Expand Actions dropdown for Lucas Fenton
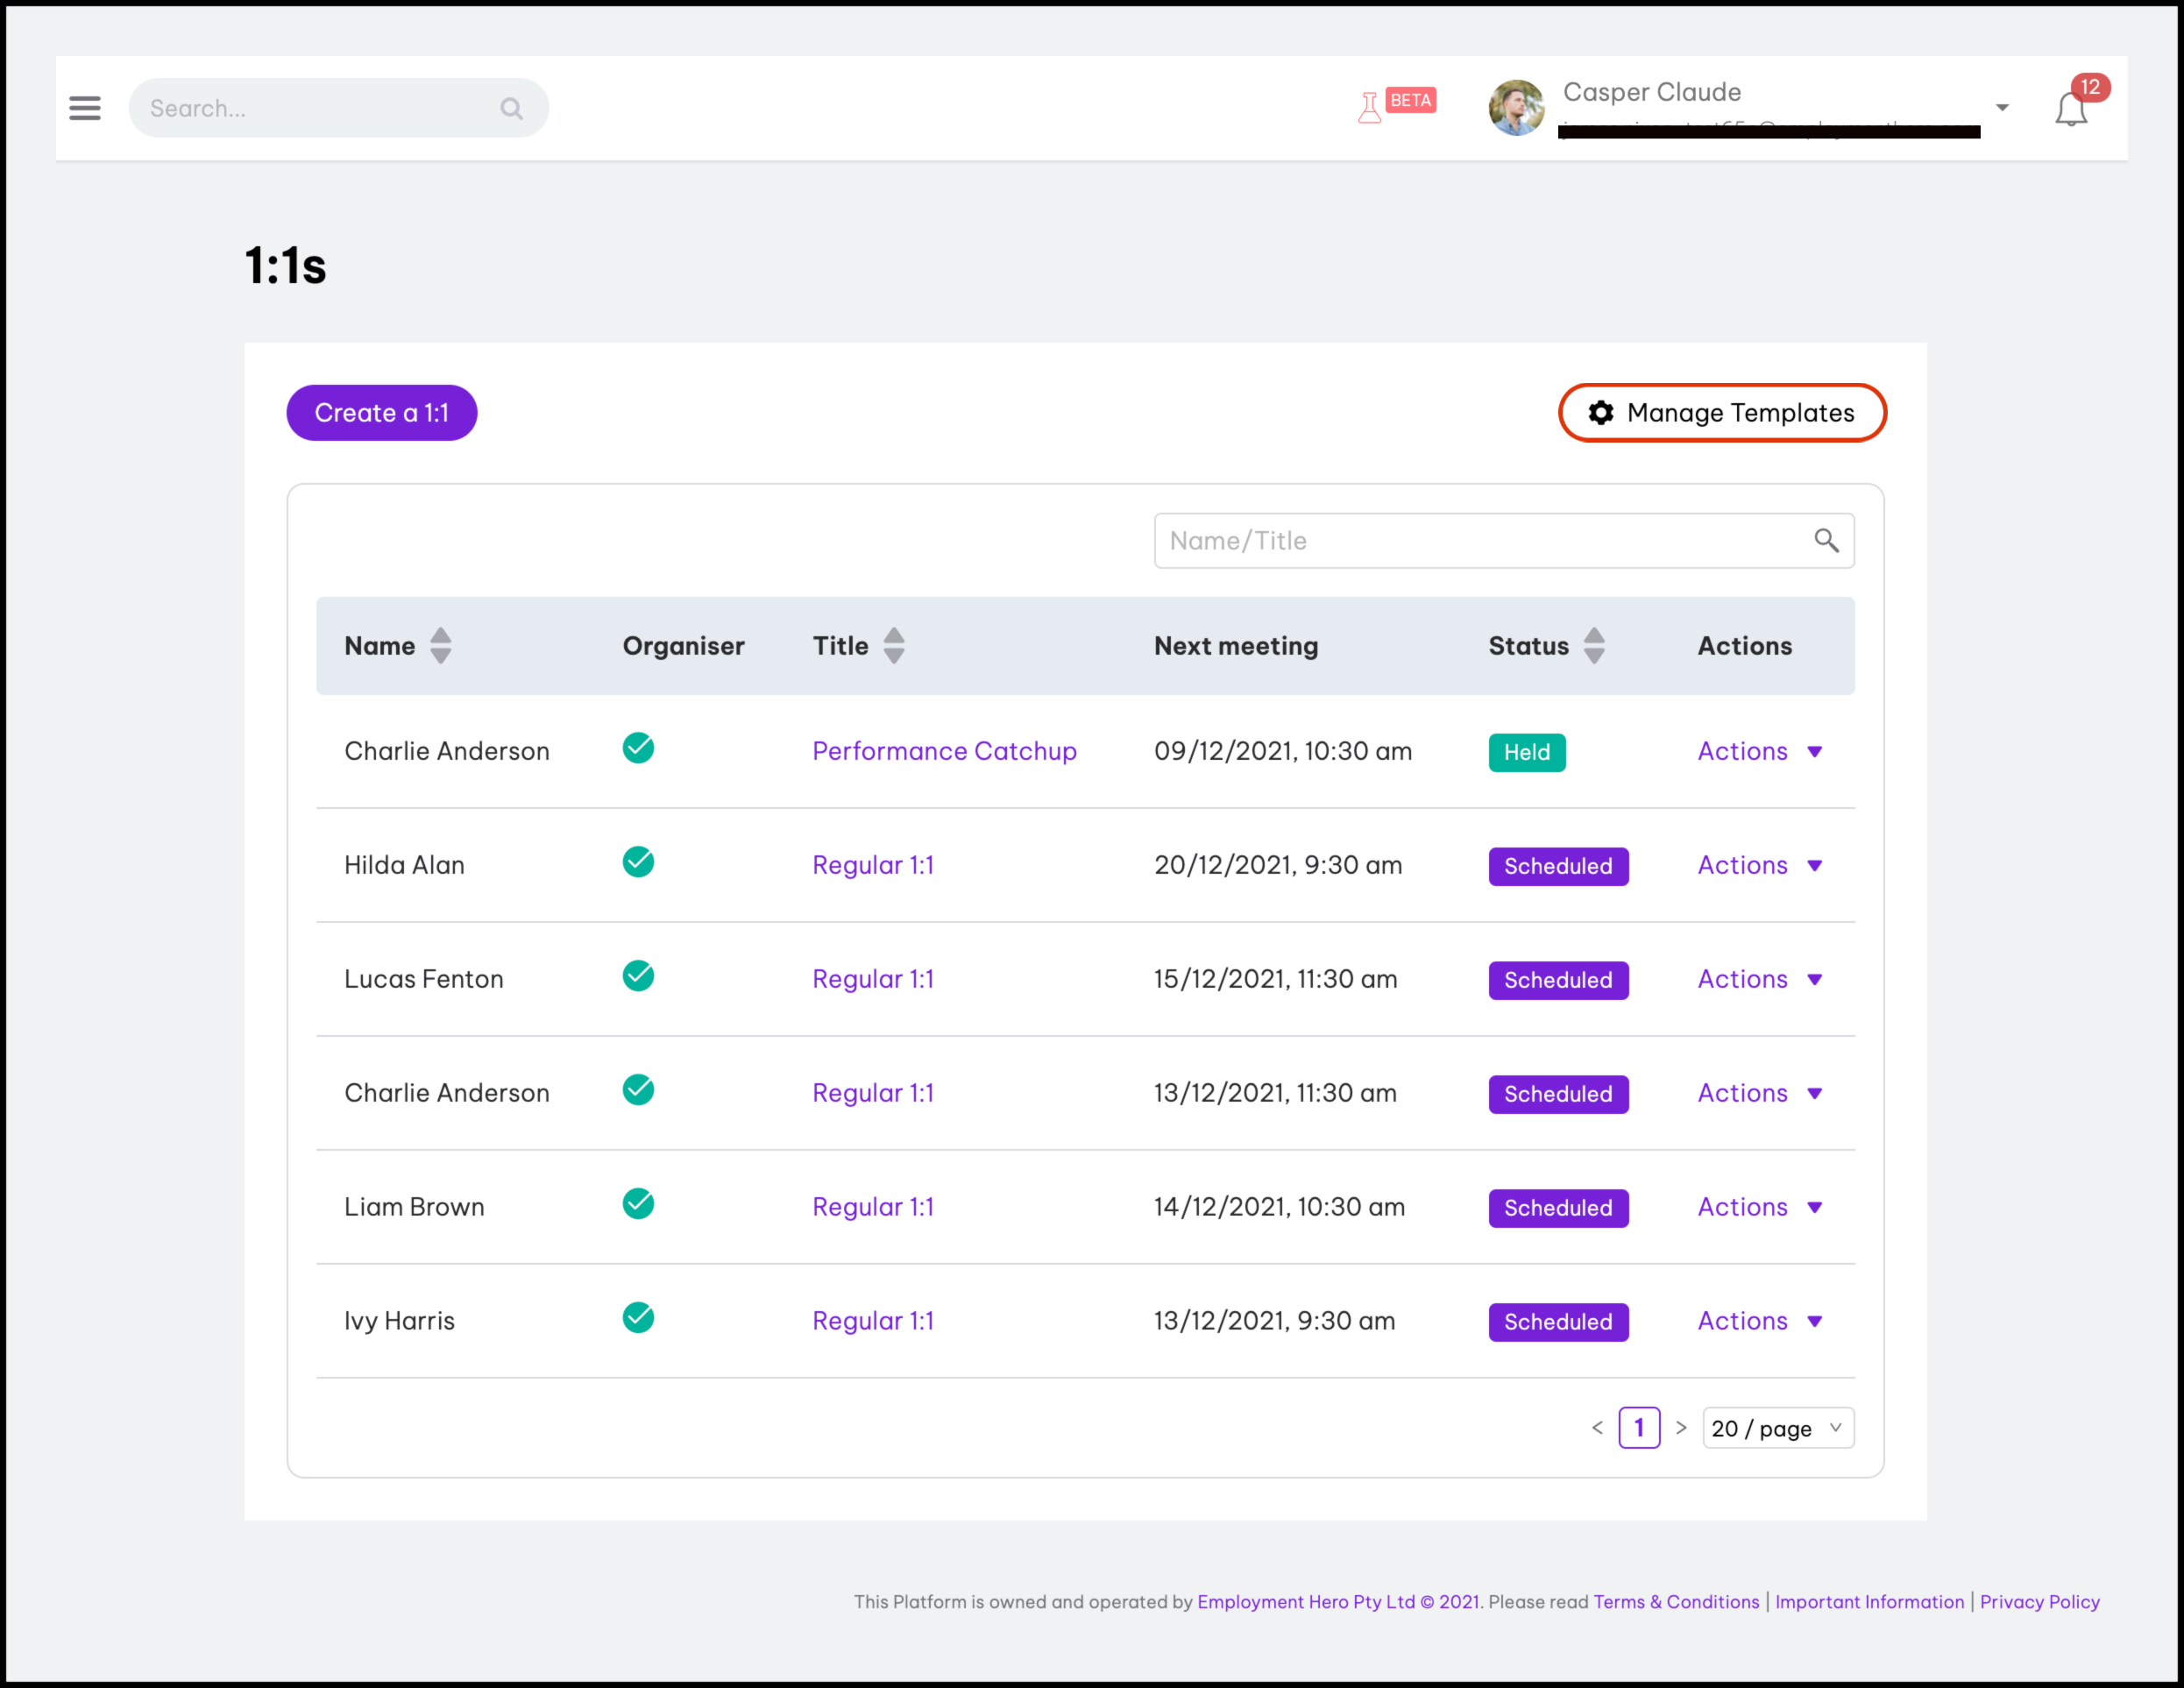The width and height of the screenshot is (2184, 1688). pyautogui.click(x=1760, y=979)
